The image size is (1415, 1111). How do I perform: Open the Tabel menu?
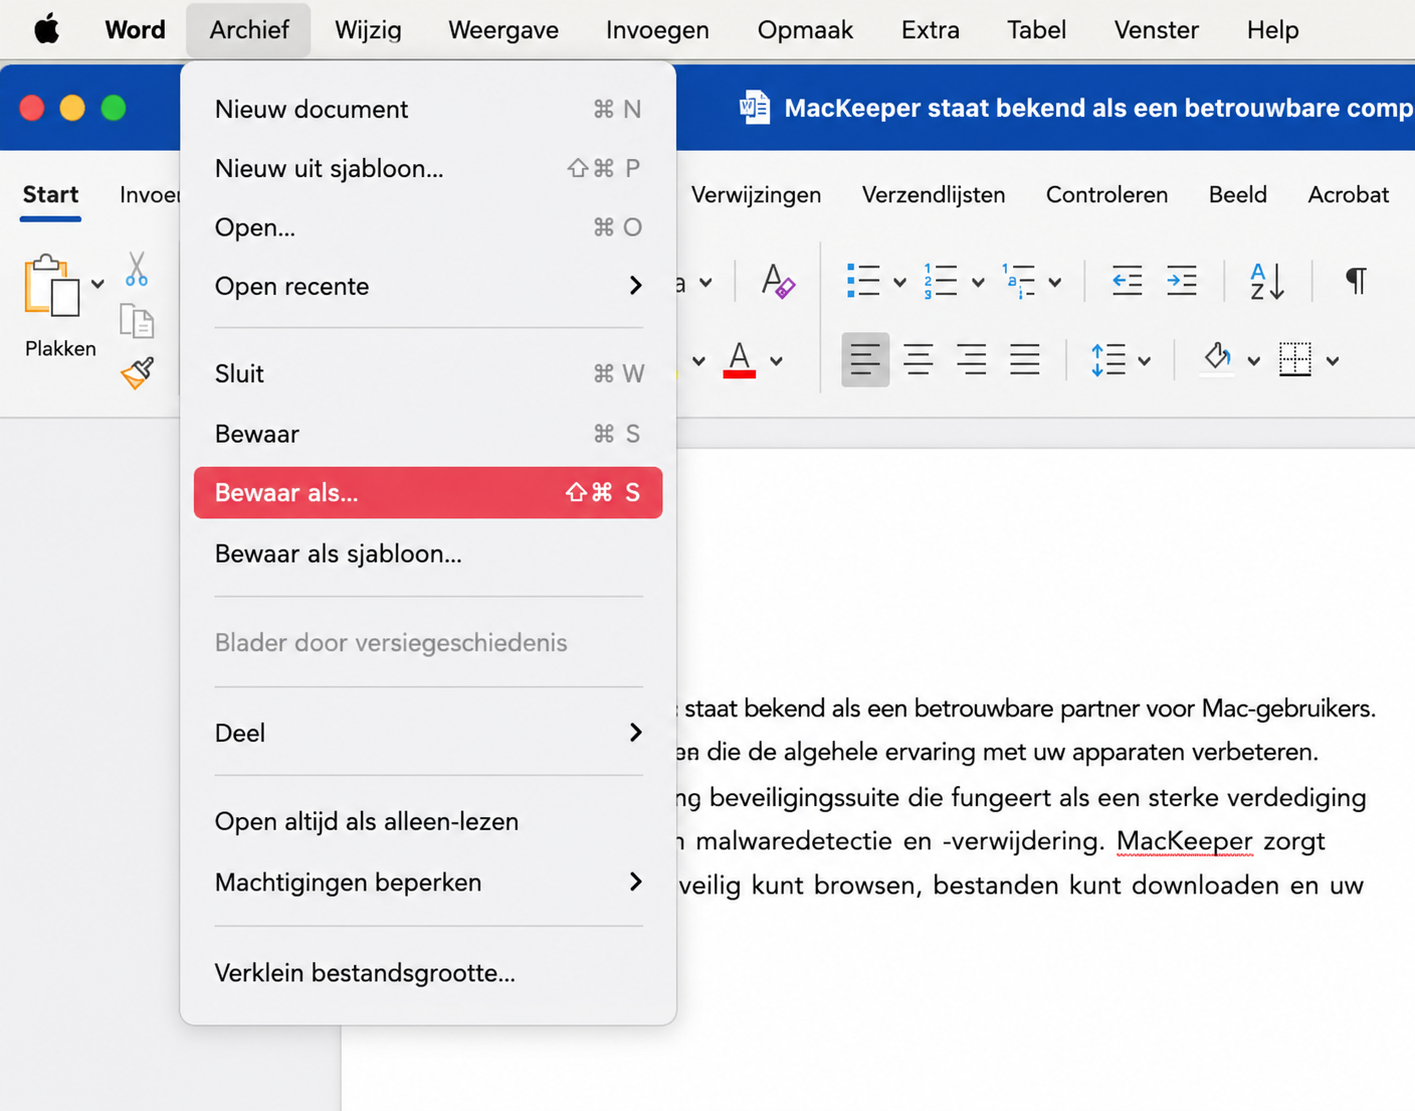[x=1036, y=30]
